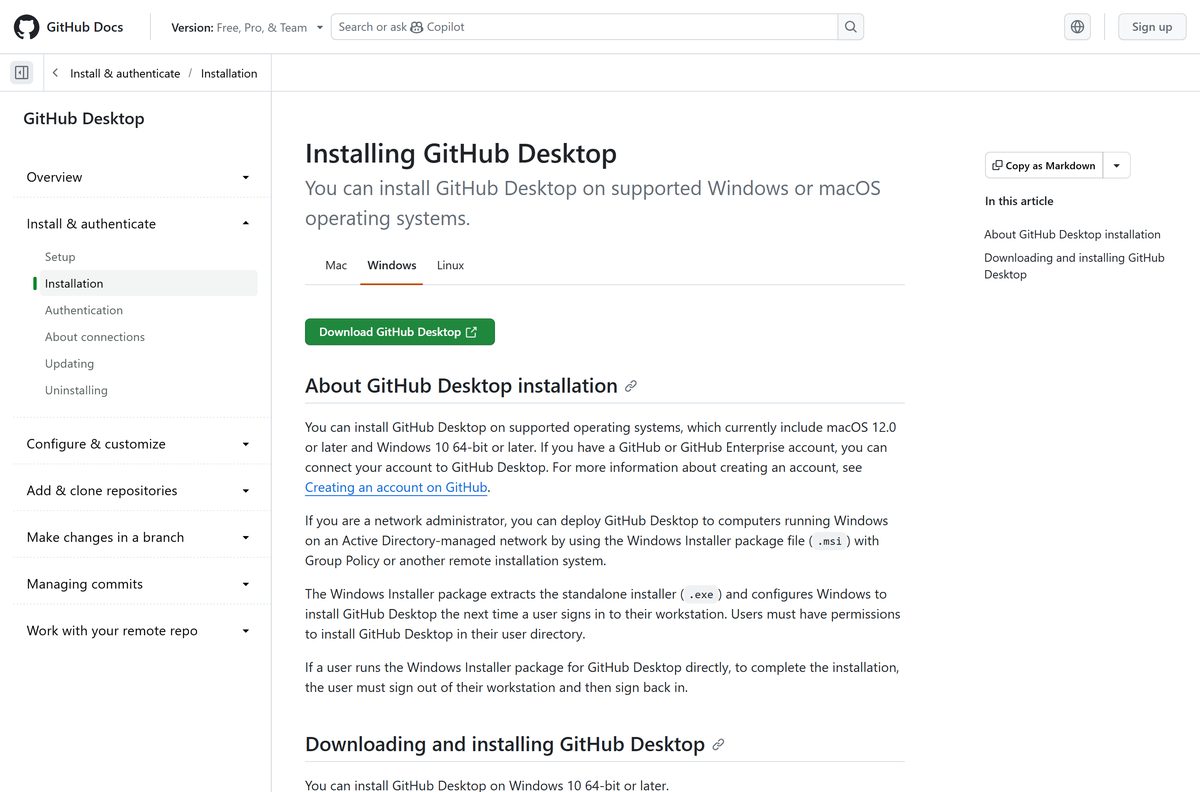Screen dimensions: 1200x792
Task: Collapse the sidebar with the panel icon
Action: click(x=21, y=73)
